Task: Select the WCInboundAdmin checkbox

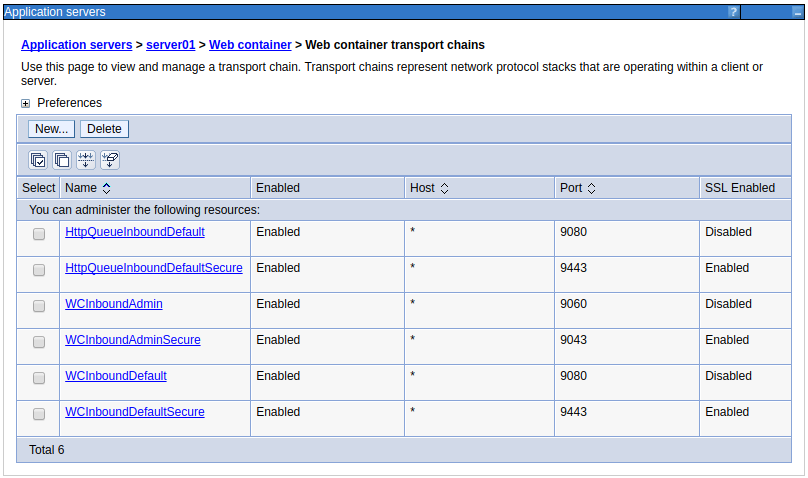Action: (39, 306)
